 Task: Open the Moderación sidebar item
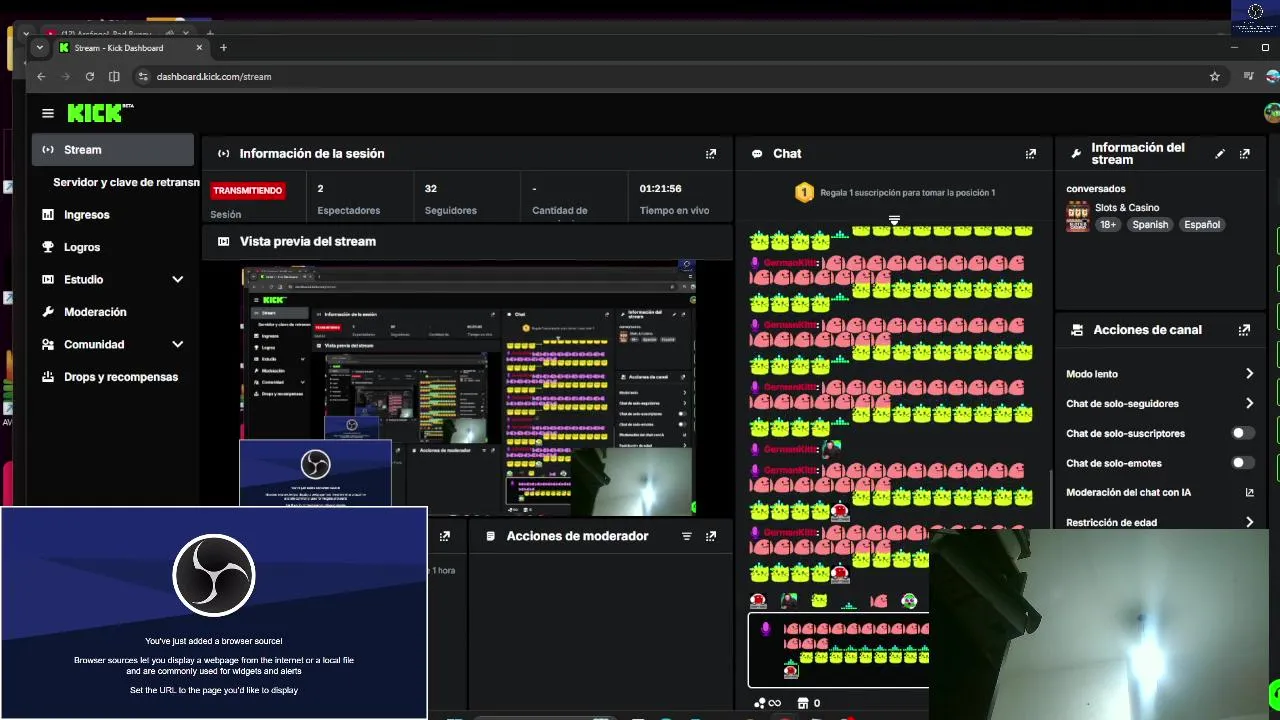95,312
